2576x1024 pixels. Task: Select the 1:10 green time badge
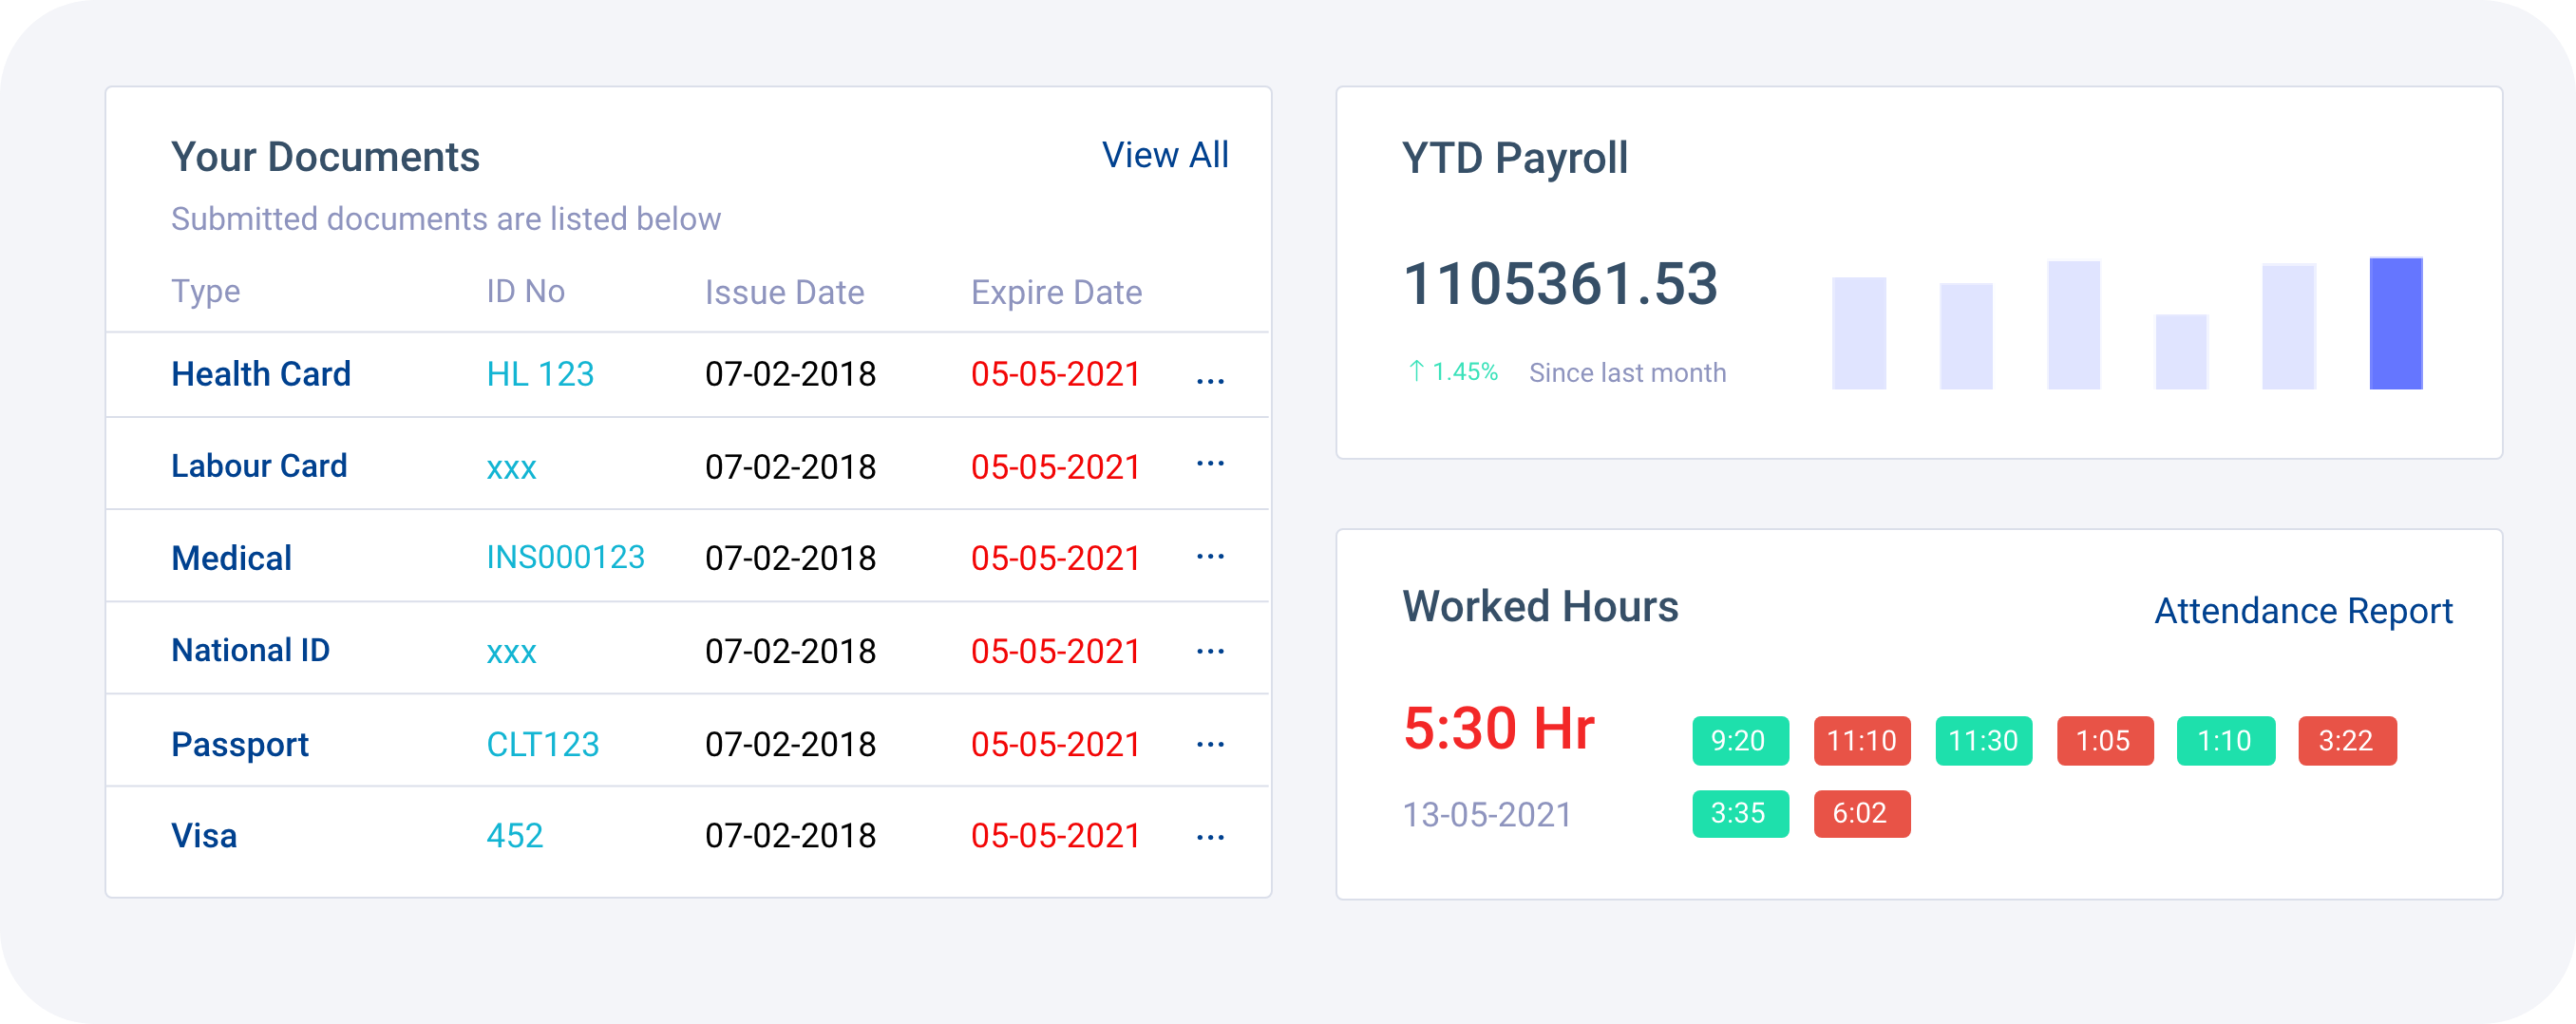(2226, 741)
